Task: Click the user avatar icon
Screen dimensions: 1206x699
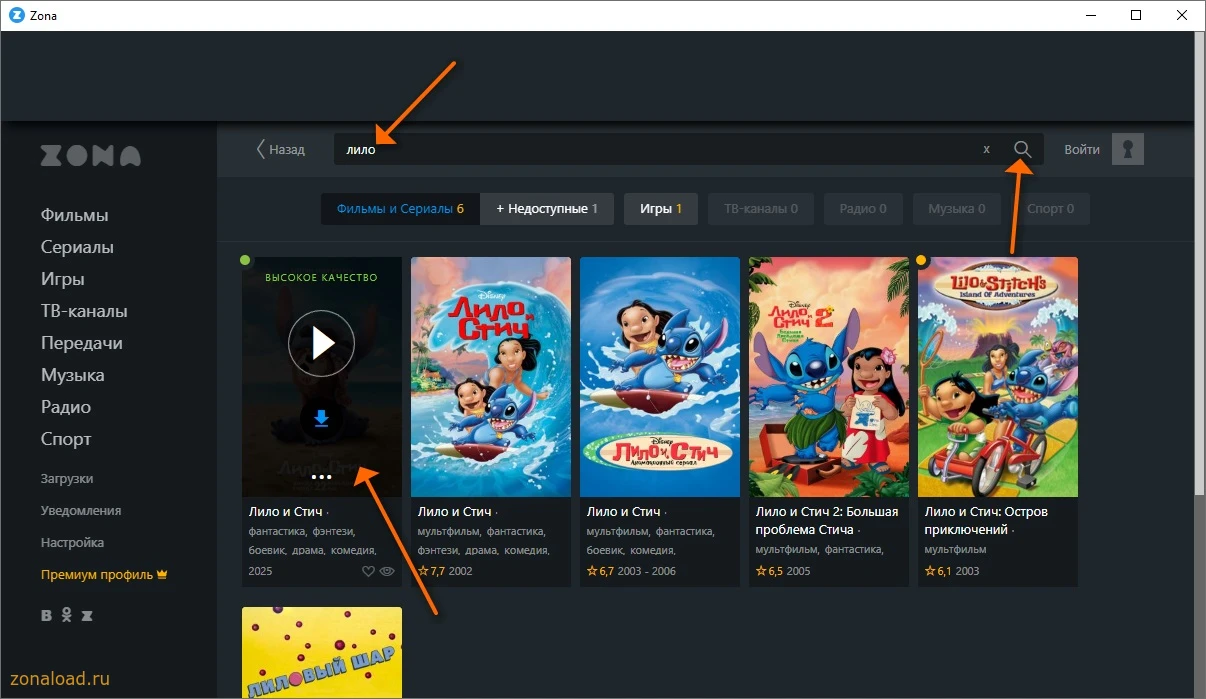Action: tap(1128, 149)
